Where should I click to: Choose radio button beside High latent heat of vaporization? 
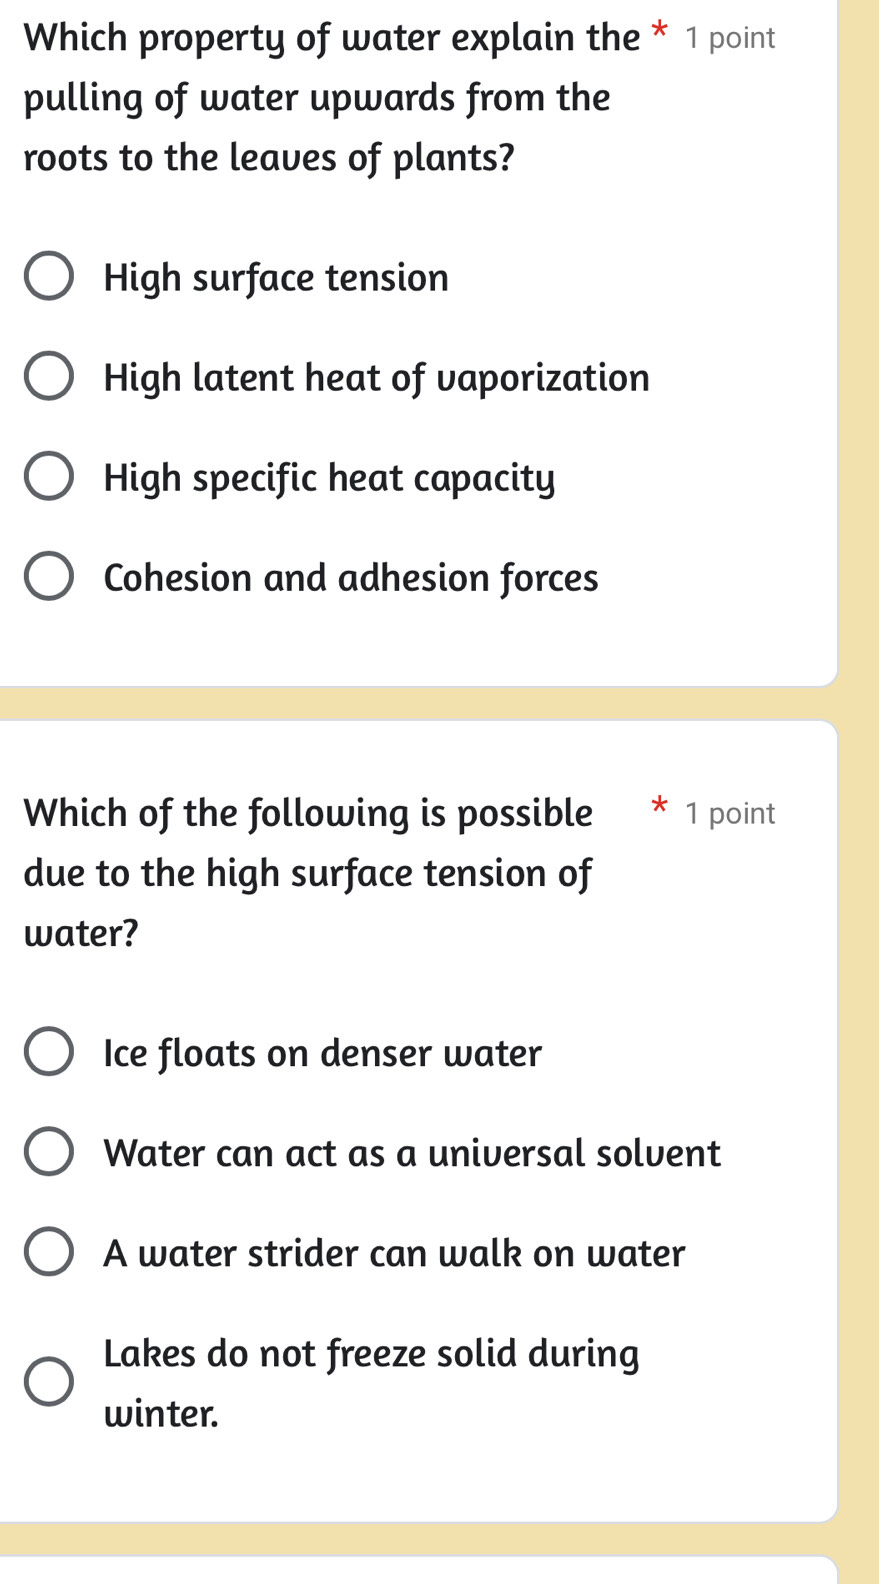tap(48, 377)
